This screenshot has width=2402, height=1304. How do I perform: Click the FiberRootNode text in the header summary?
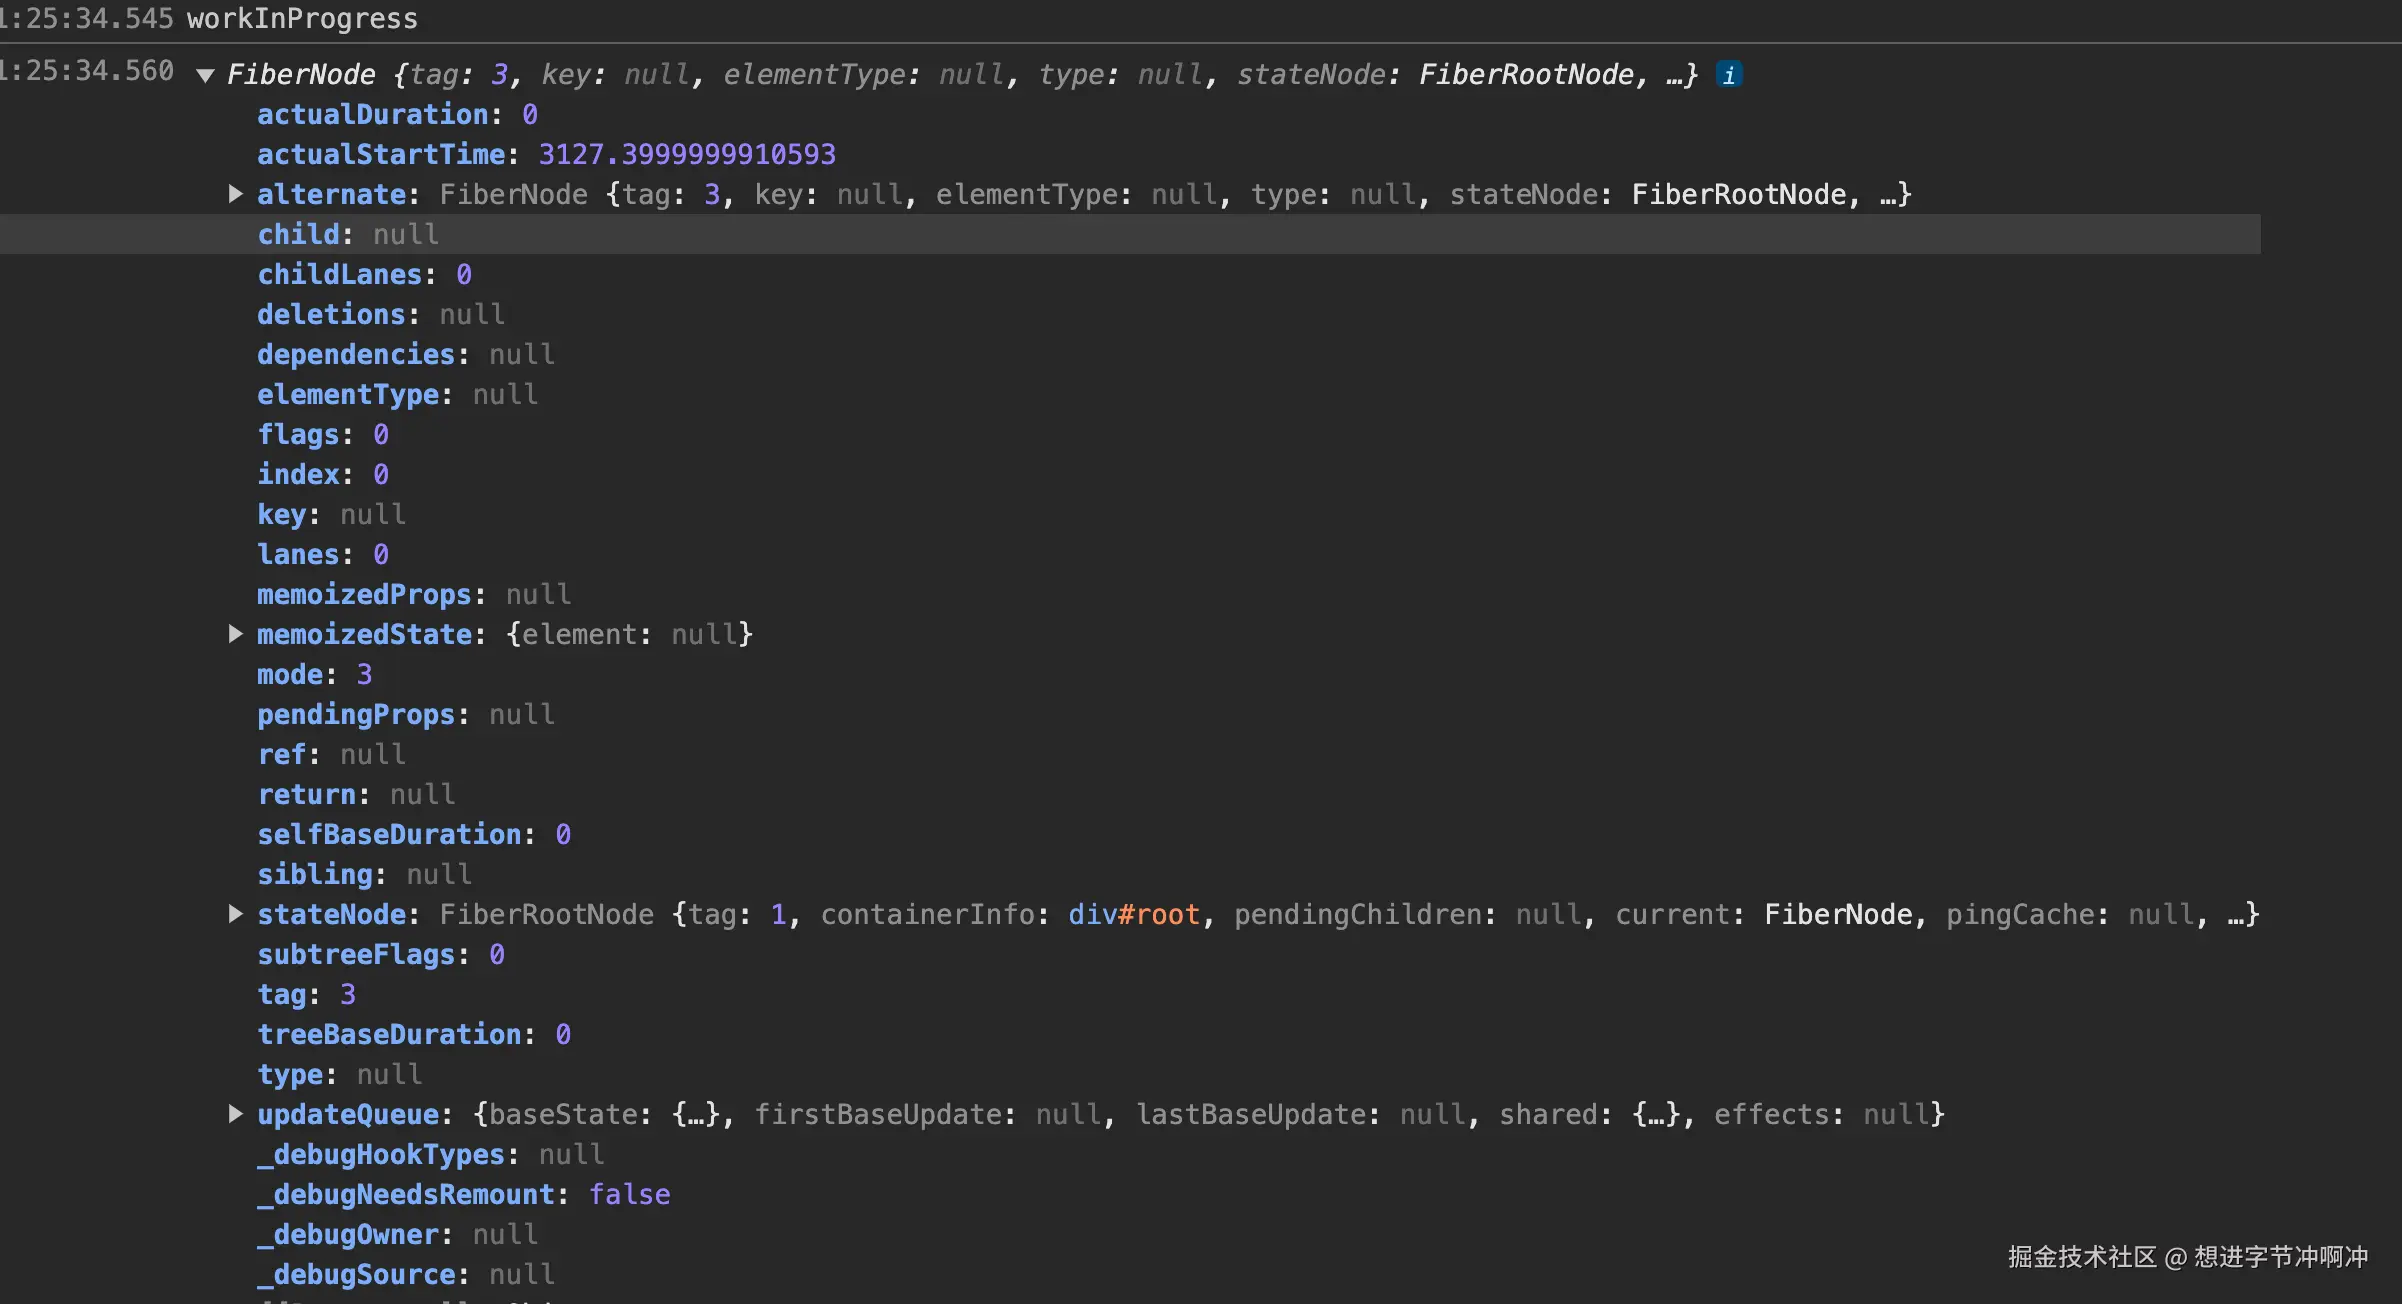click(x=1526, y=75)
